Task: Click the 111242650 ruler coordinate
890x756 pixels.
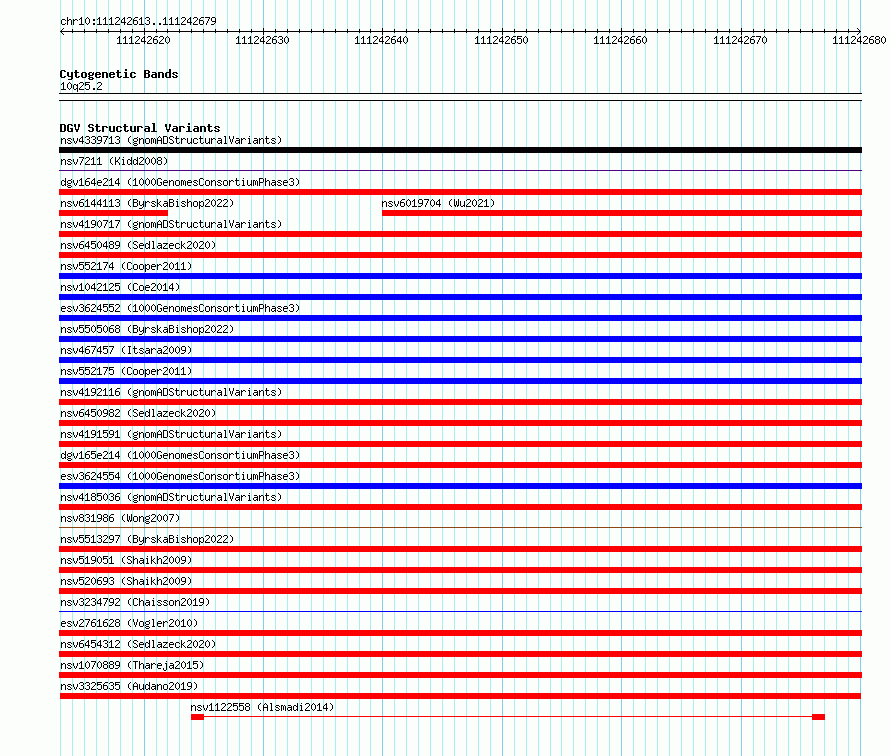Action: (x=501, y=40)
